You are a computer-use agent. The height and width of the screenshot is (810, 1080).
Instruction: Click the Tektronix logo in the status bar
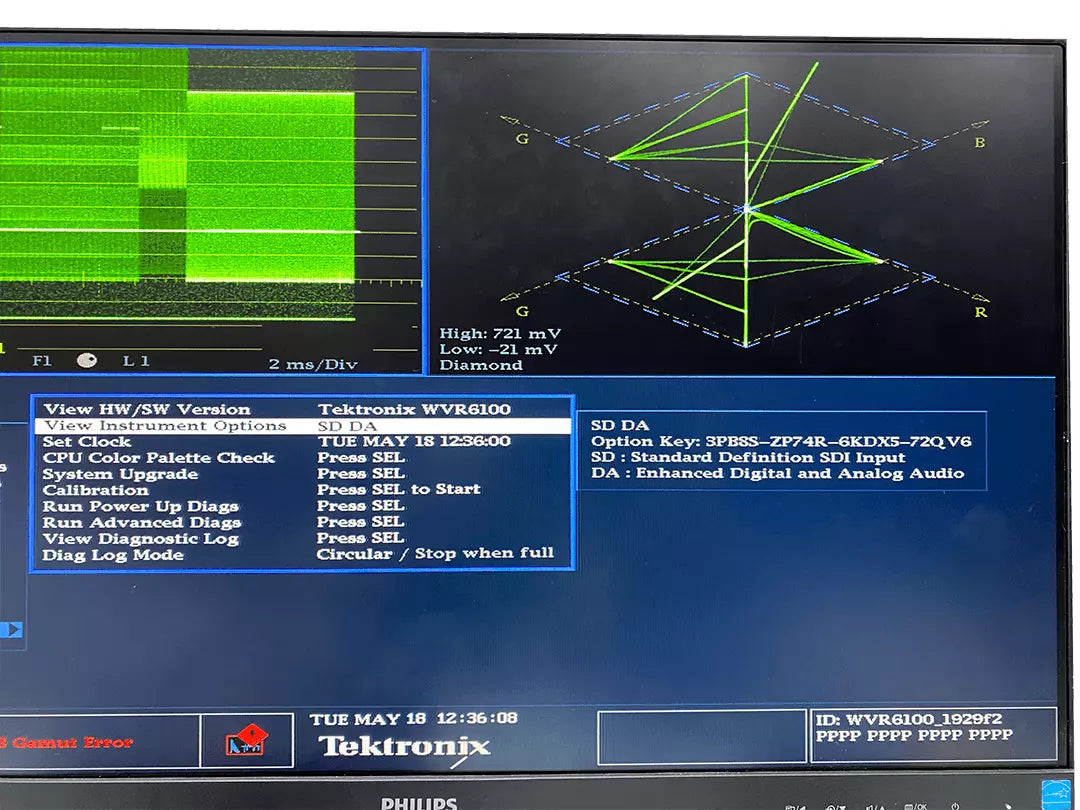point(404,746)
